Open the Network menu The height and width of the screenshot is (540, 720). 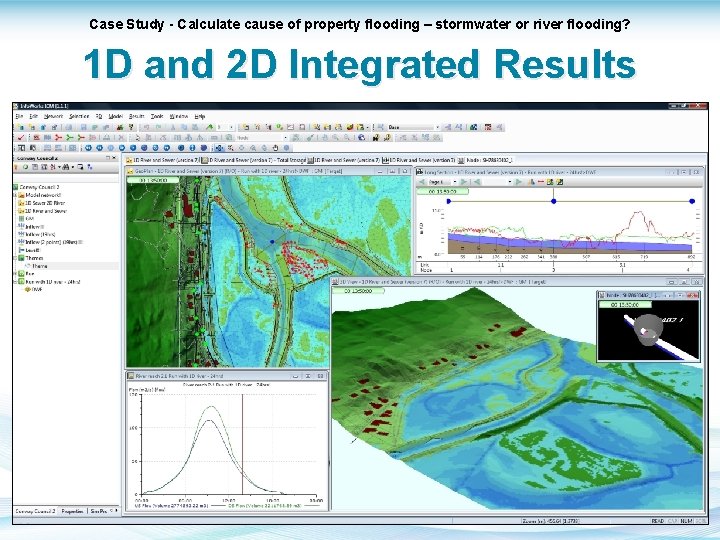[x=53, y=116]
